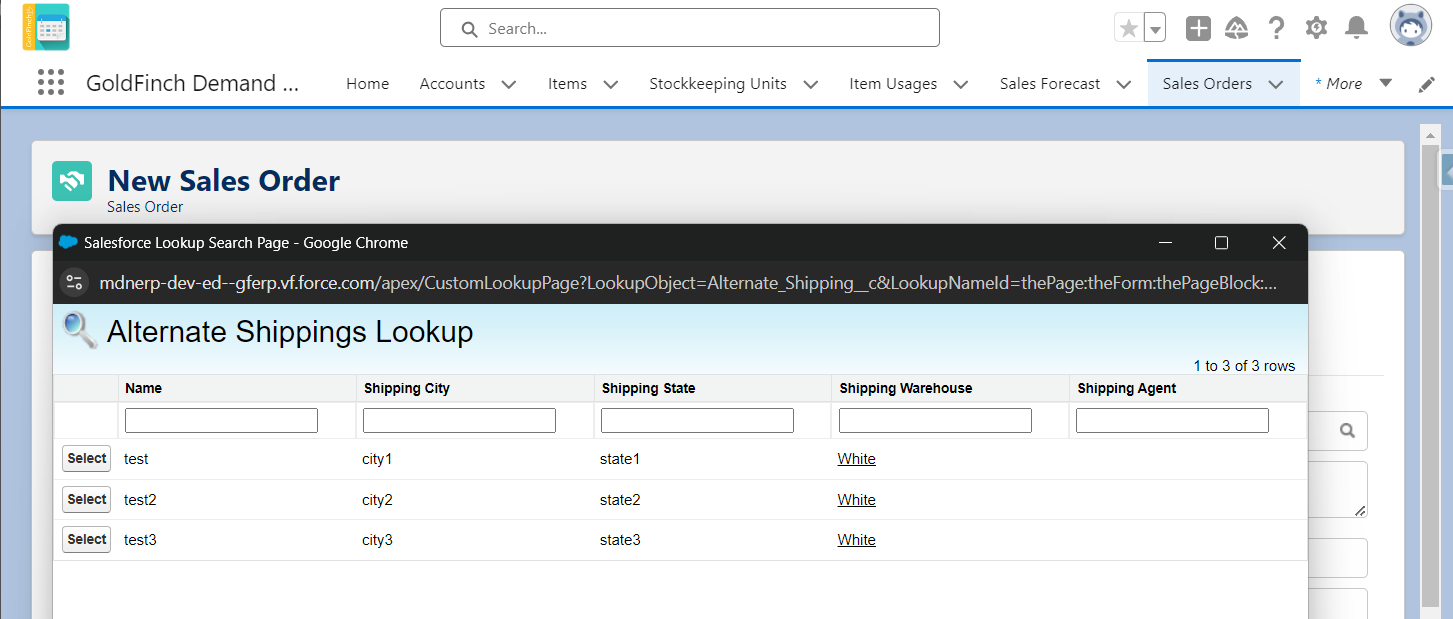The height and width of the screenshot is (619, 1453).
Task: Click the state3 cell
Action: click(x=620, y=540)
